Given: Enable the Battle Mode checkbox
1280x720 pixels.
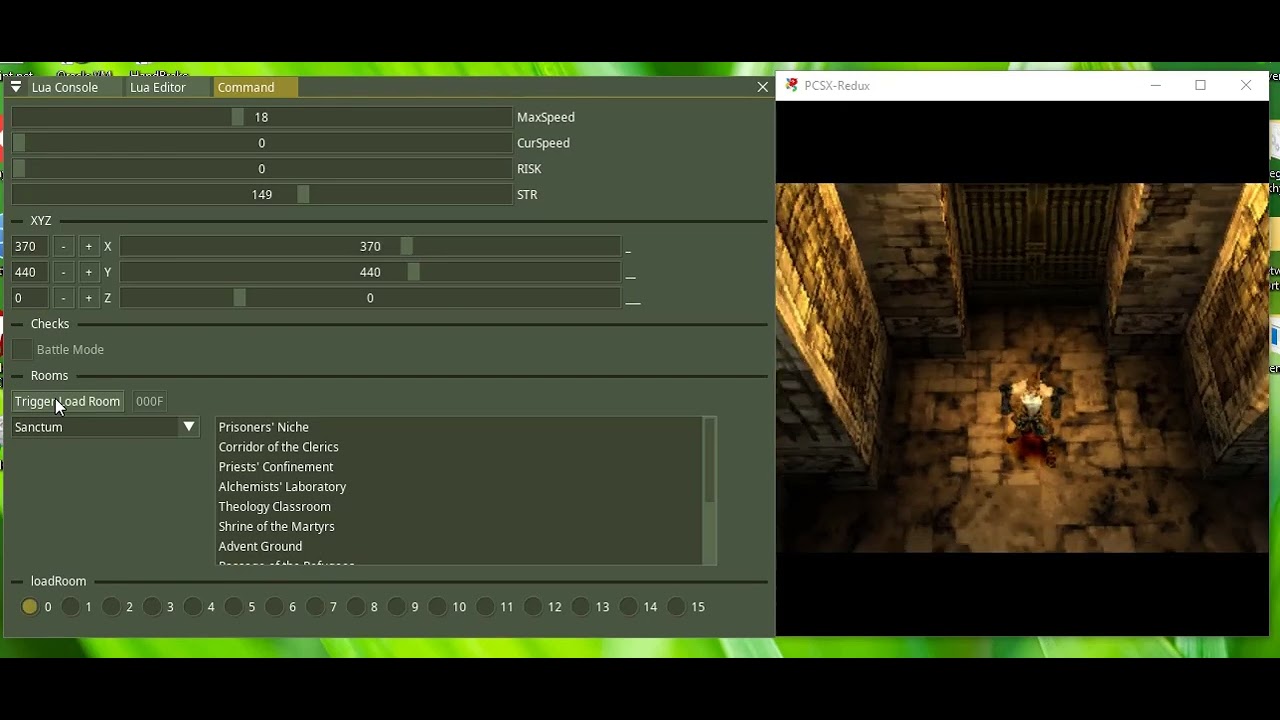Looking at the screenshot, I should tap(22, 350).
